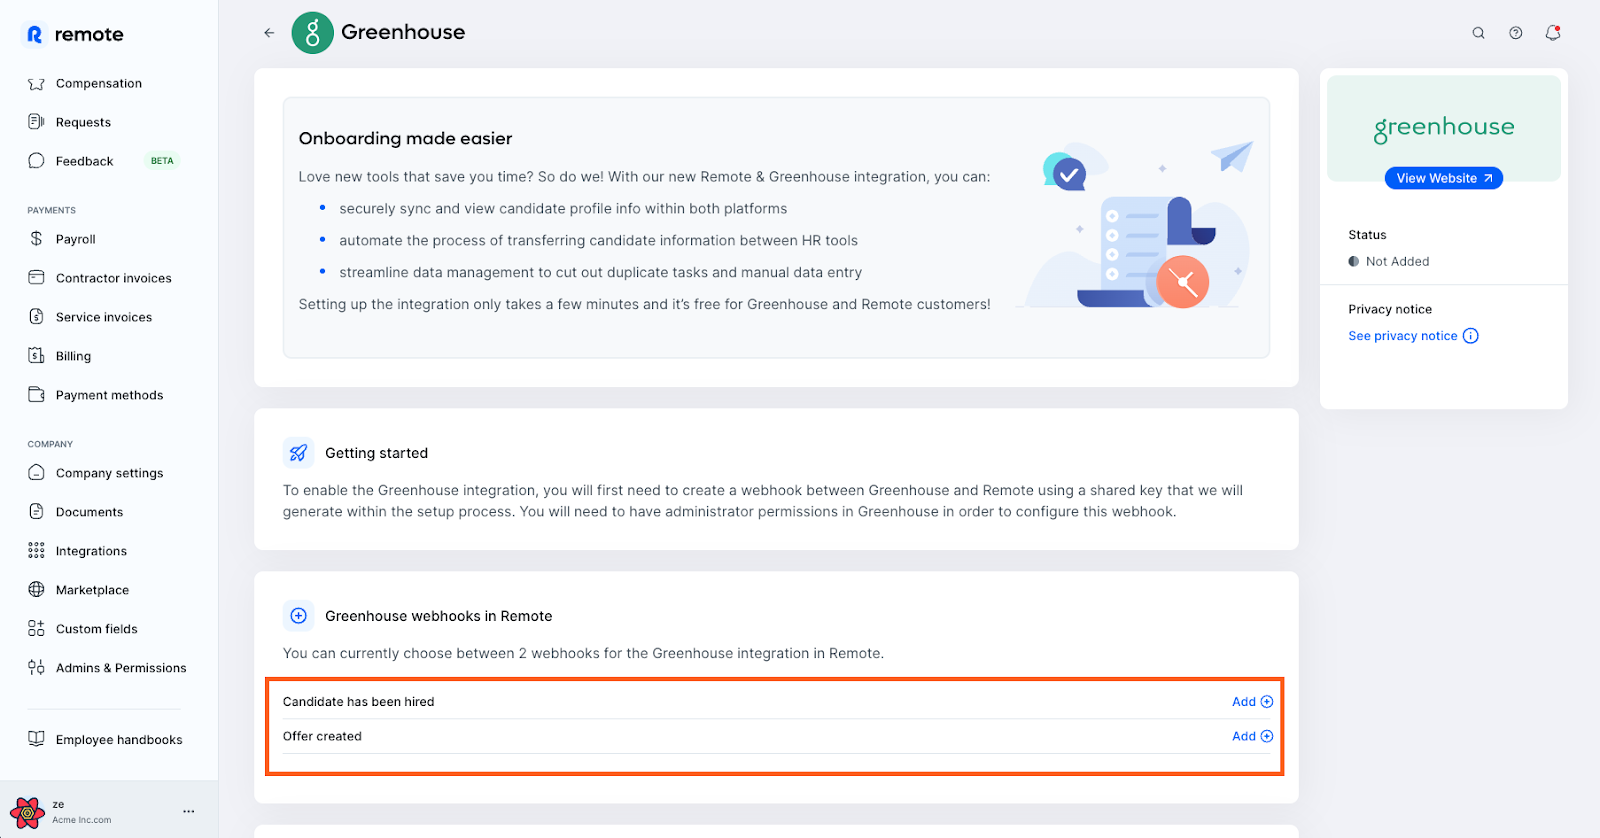
Task: Click the green Greenhouse logo icon
Action: [x=312, y=33]
